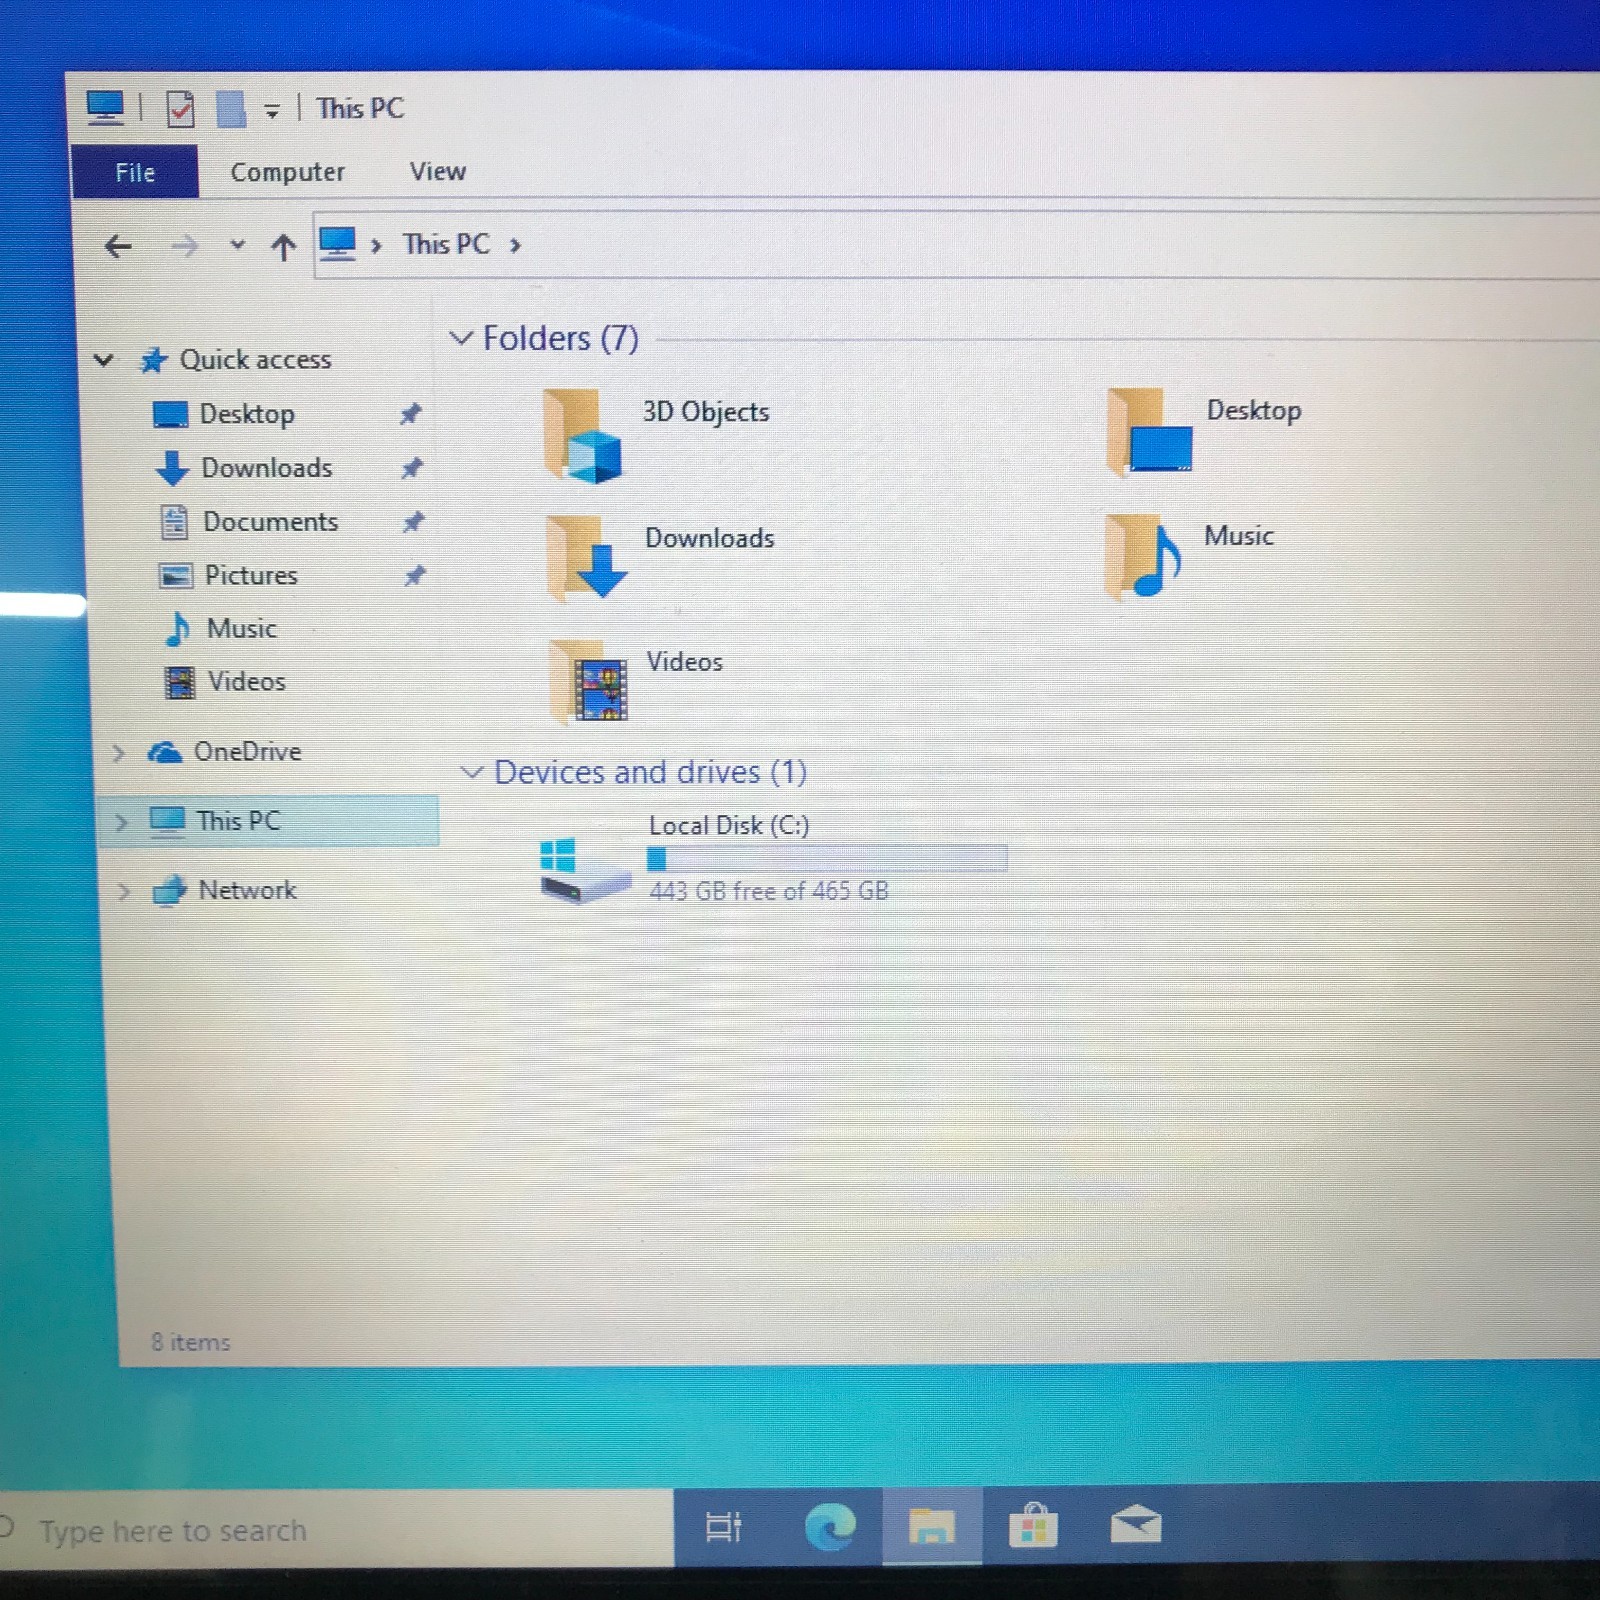Go up one level with Up arrow
1600x1600 pixels.
[283, 246]
